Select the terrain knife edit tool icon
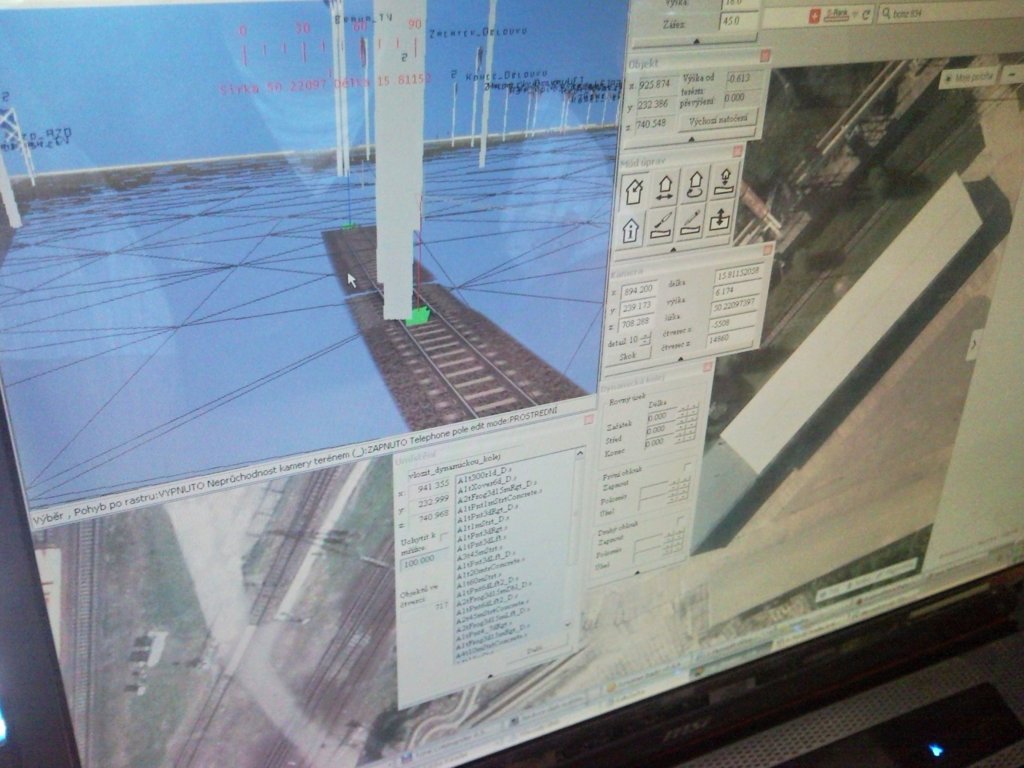This screenshot has width=1024, height=768. (660, 225)
